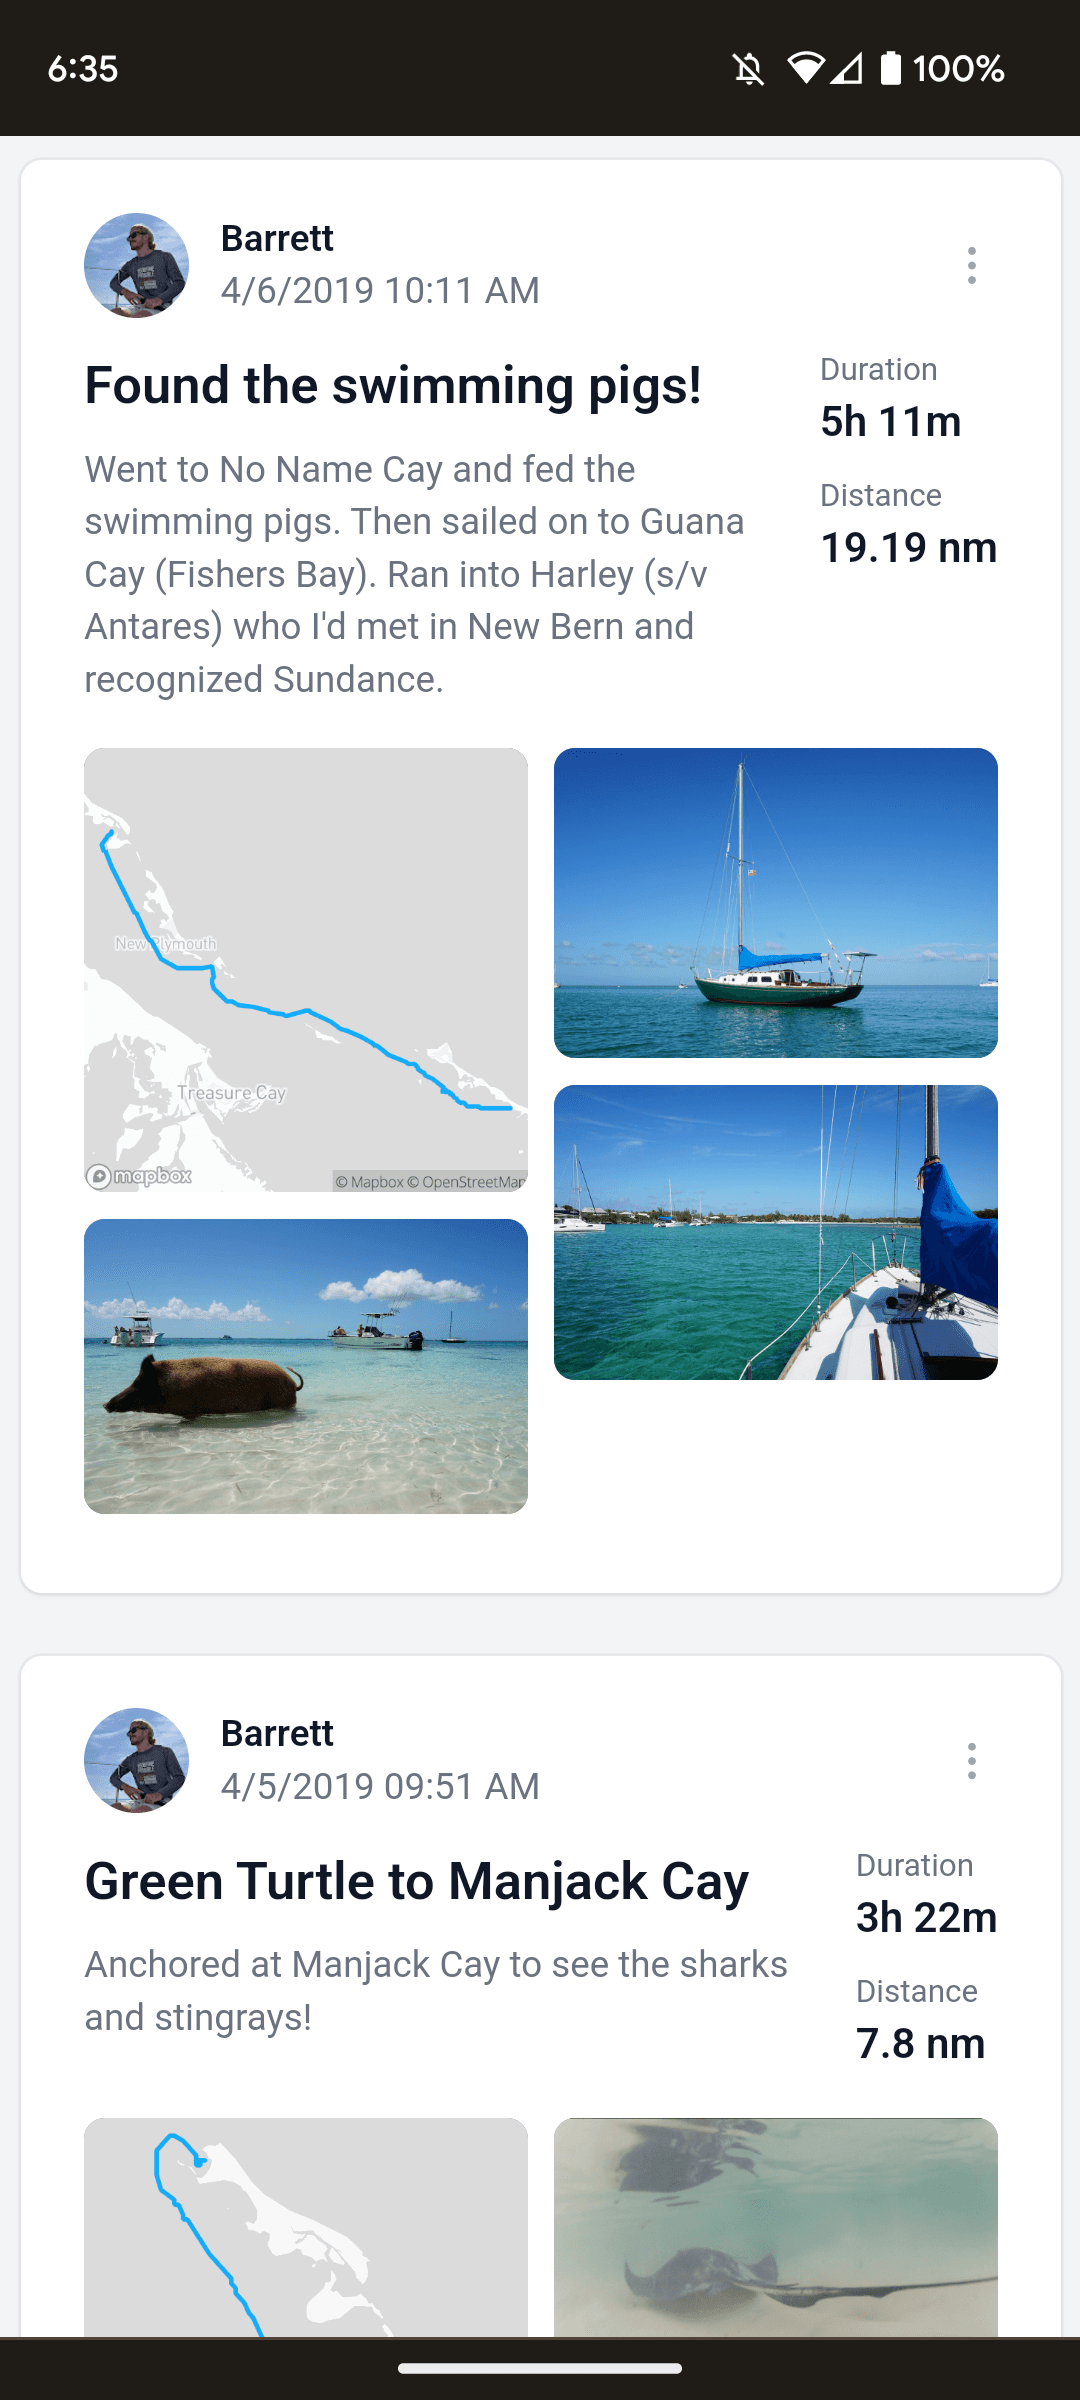Screen dimensions: 1080x2400
Task: Tap the Mapbox OpenStreetMap attribution text
Action: click(x=430, y=1182)
